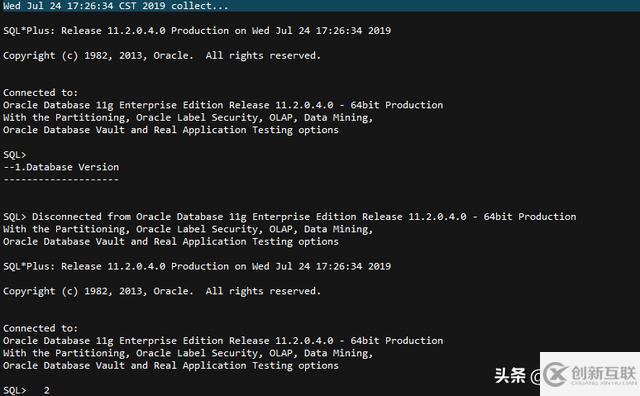
Task: Click the 头条 watermark text
Action: tap(510, 376)
